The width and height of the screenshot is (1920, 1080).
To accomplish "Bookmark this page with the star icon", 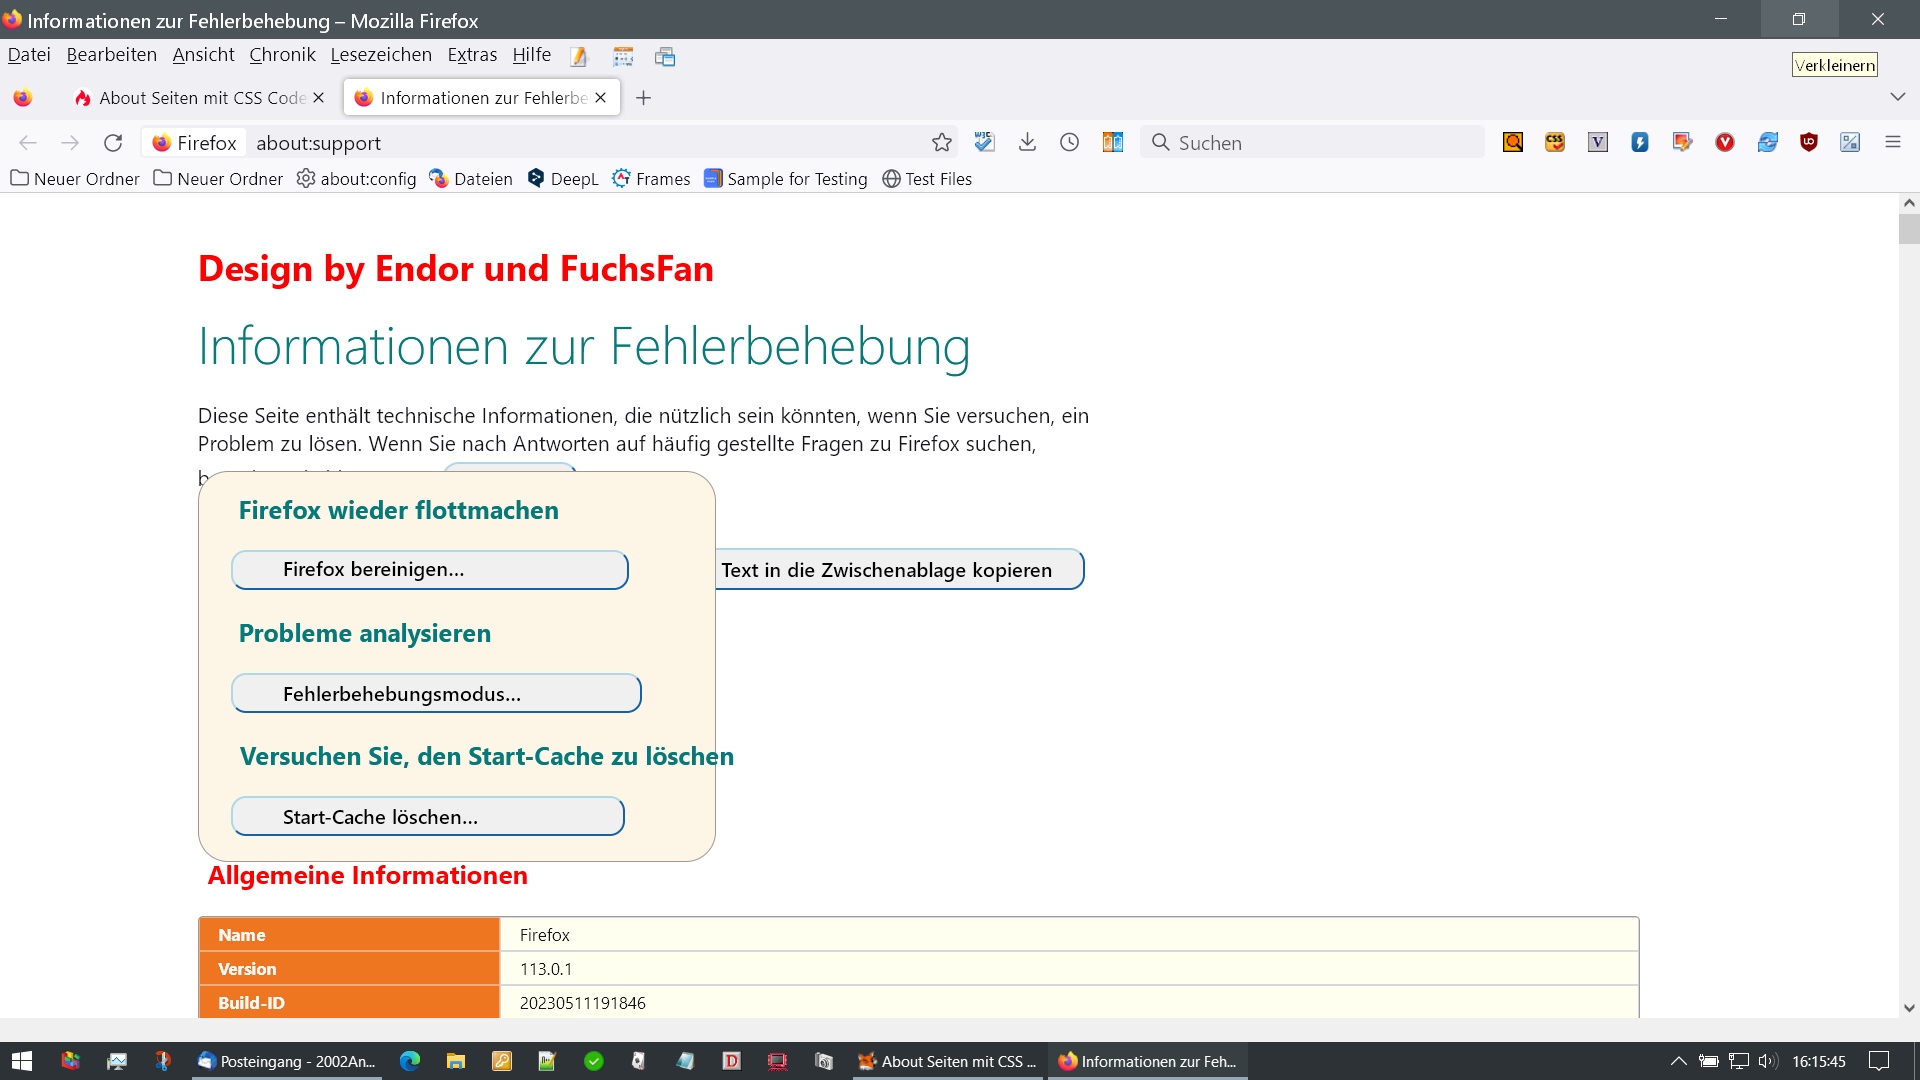I will [941, 143].
